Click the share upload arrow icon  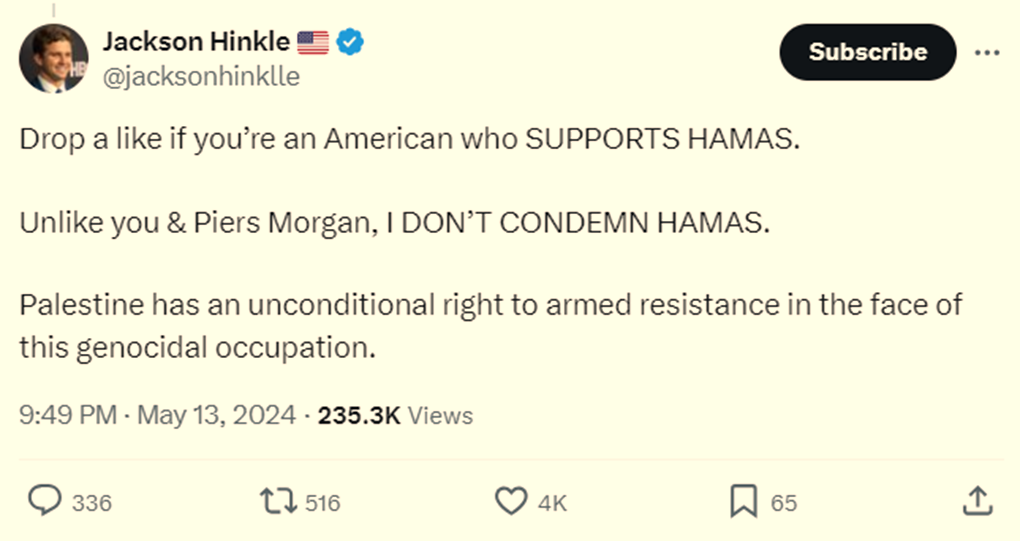[x=977, y=501]
